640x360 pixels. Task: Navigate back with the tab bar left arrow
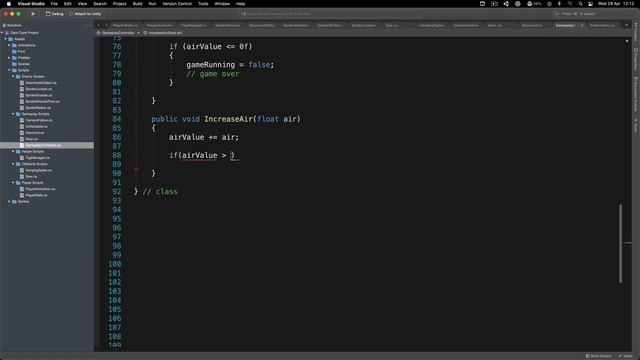pyautogui.click(x=98, y=25)
